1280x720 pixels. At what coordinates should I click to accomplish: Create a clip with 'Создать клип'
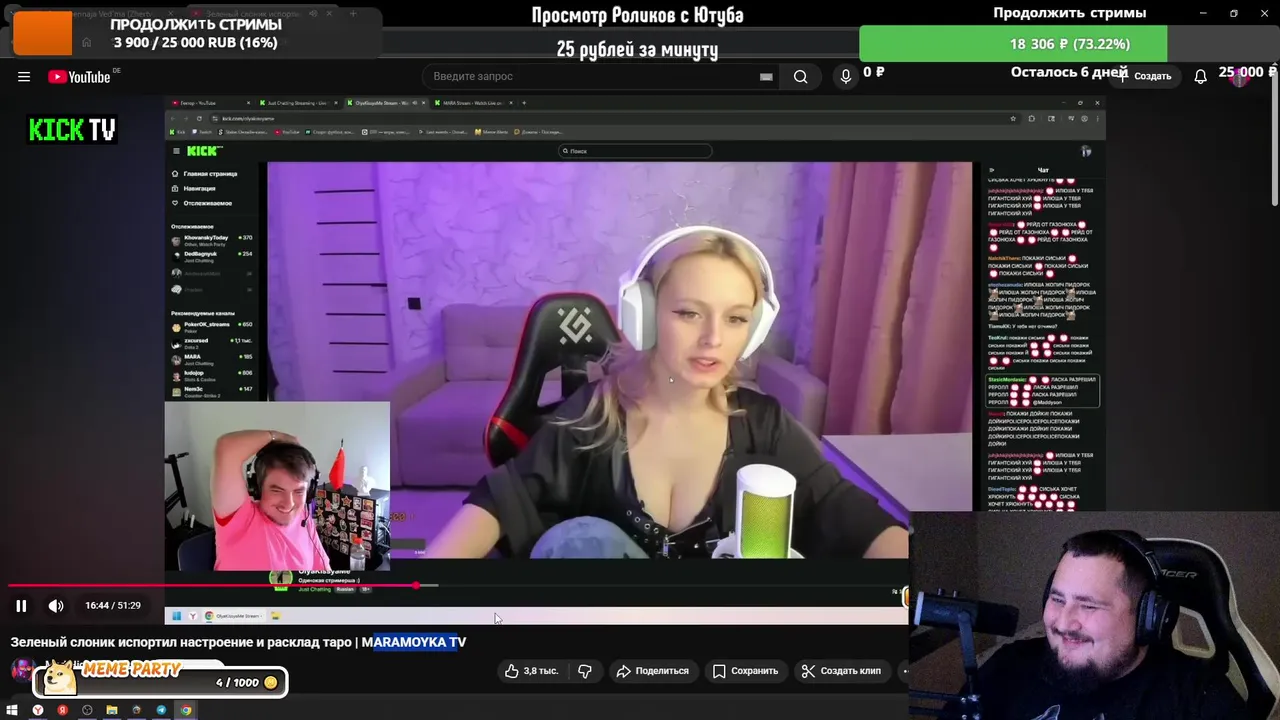point(841,671)
